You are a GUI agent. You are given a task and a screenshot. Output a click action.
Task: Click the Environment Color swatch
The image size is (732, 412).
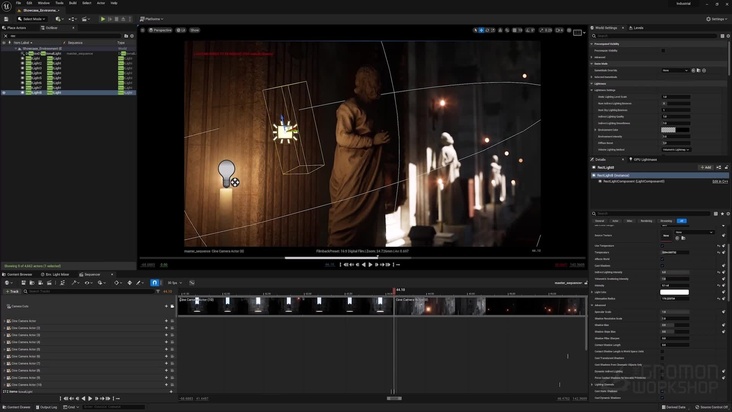(675, 130)
